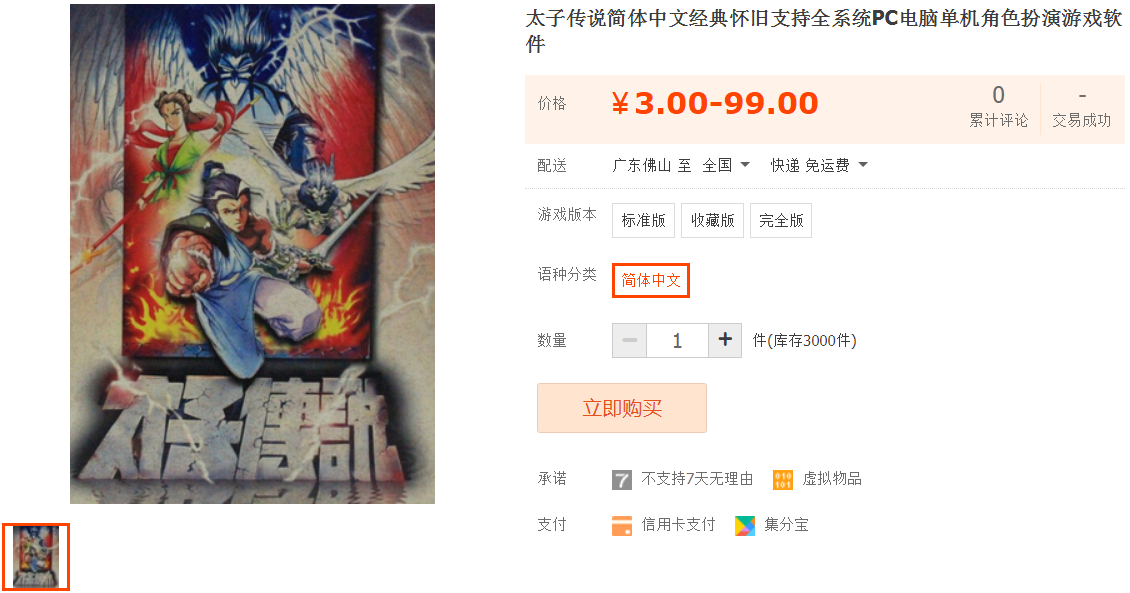Open the 累计评论 reviews count
This screenshot has width=1130, height=593.
pyautogui.click(x=998, y=108)
